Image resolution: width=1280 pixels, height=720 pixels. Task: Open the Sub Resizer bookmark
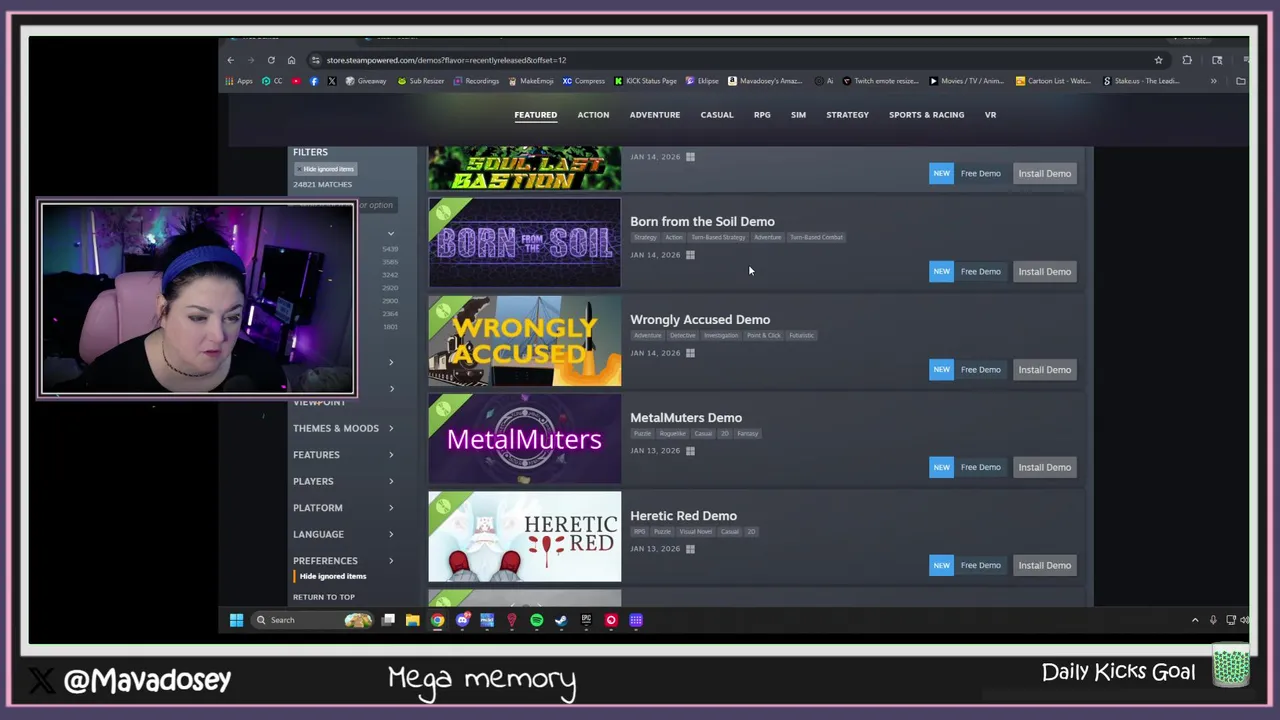click(421, 81)
